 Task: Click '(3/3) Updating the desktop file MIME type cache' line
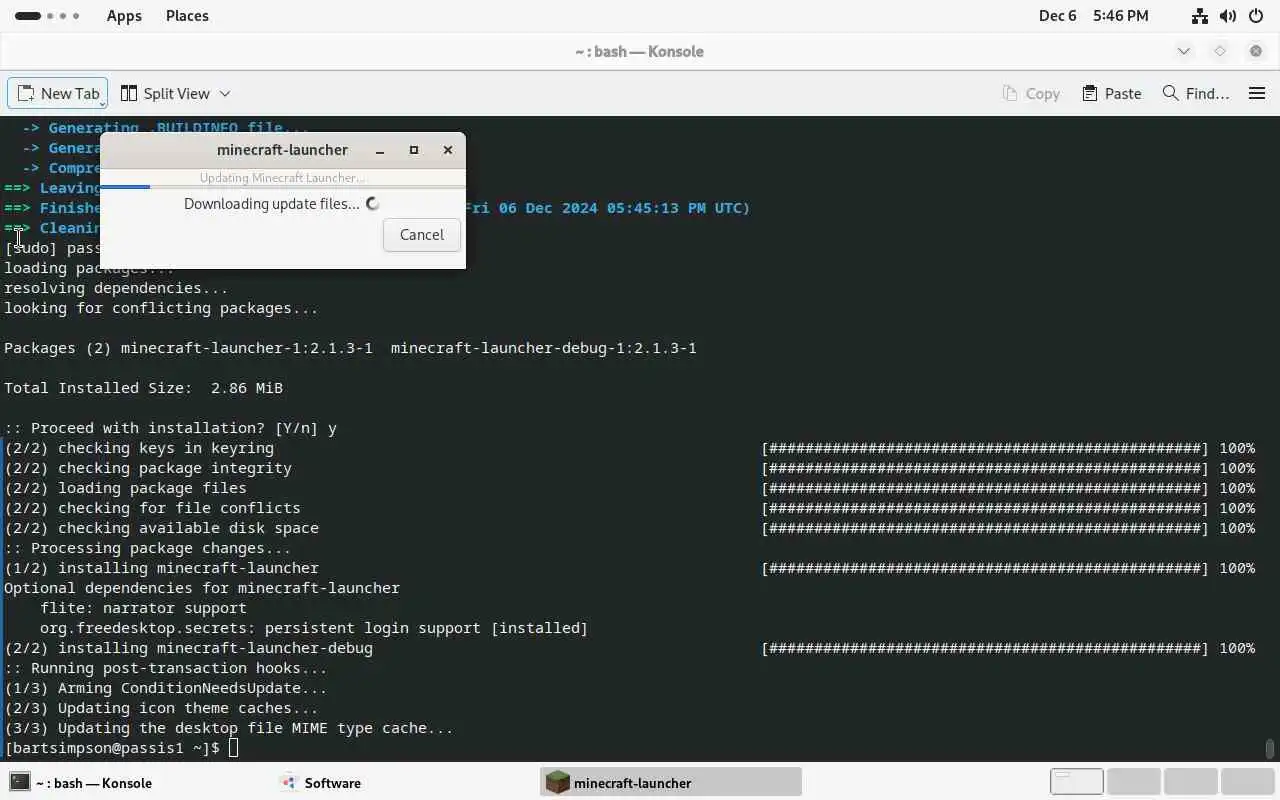pos(229,728)
